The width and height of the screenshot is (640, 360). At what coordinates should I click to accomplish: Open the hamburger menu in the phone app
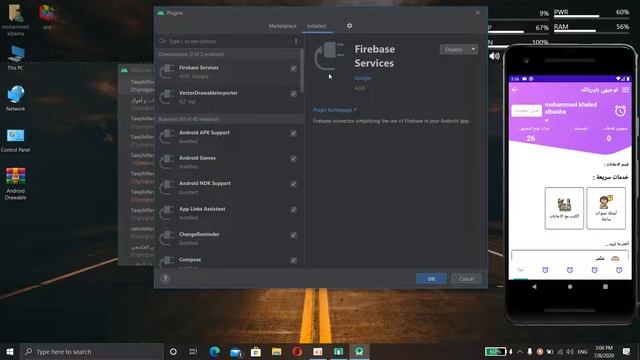pyautogui.click(x=625, y=90)
